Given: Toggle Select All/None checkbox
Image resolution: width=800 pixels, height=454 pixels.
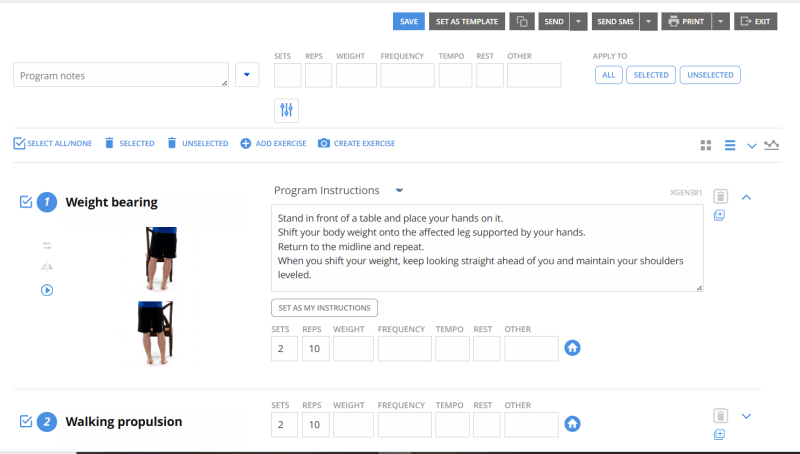Looking at the screenshot, I should pos(19,143).
